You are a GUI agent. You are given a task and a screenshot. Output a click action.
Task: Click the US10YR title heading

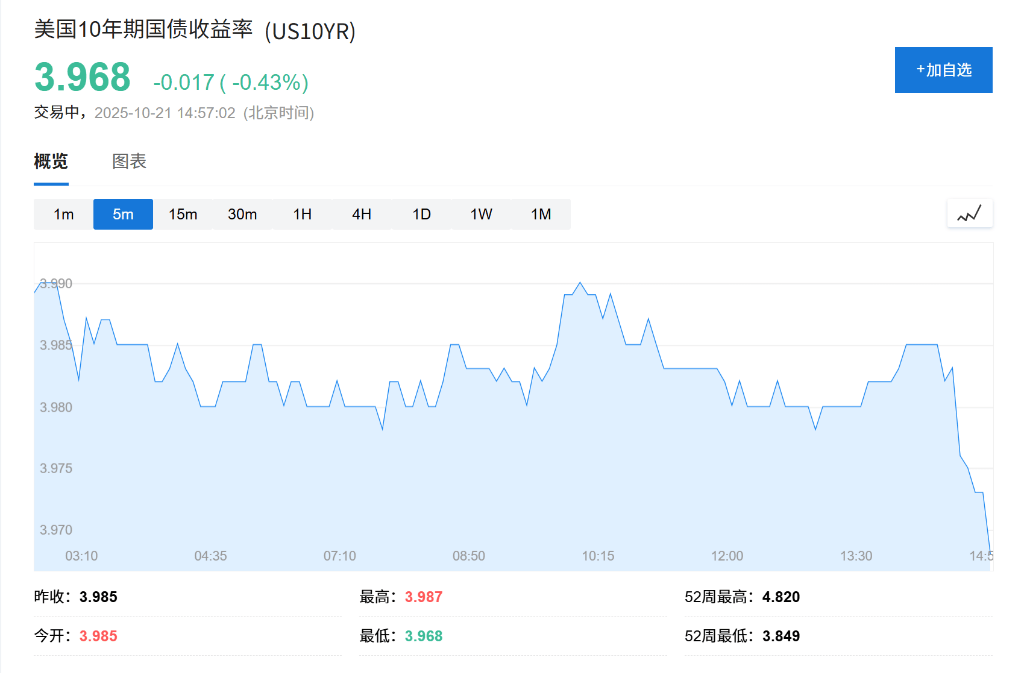pos(194,32)
